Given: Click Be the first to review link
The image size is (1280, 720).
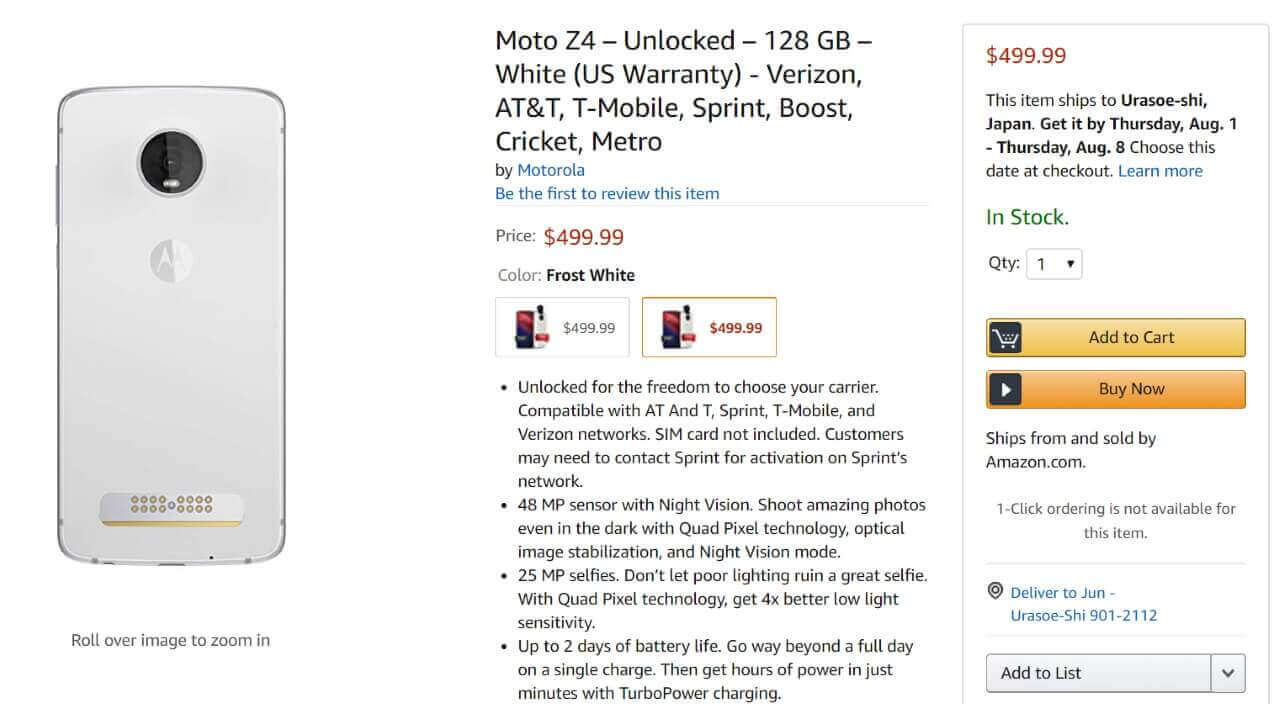Looking at the screenshot, I should pos(607,193).
